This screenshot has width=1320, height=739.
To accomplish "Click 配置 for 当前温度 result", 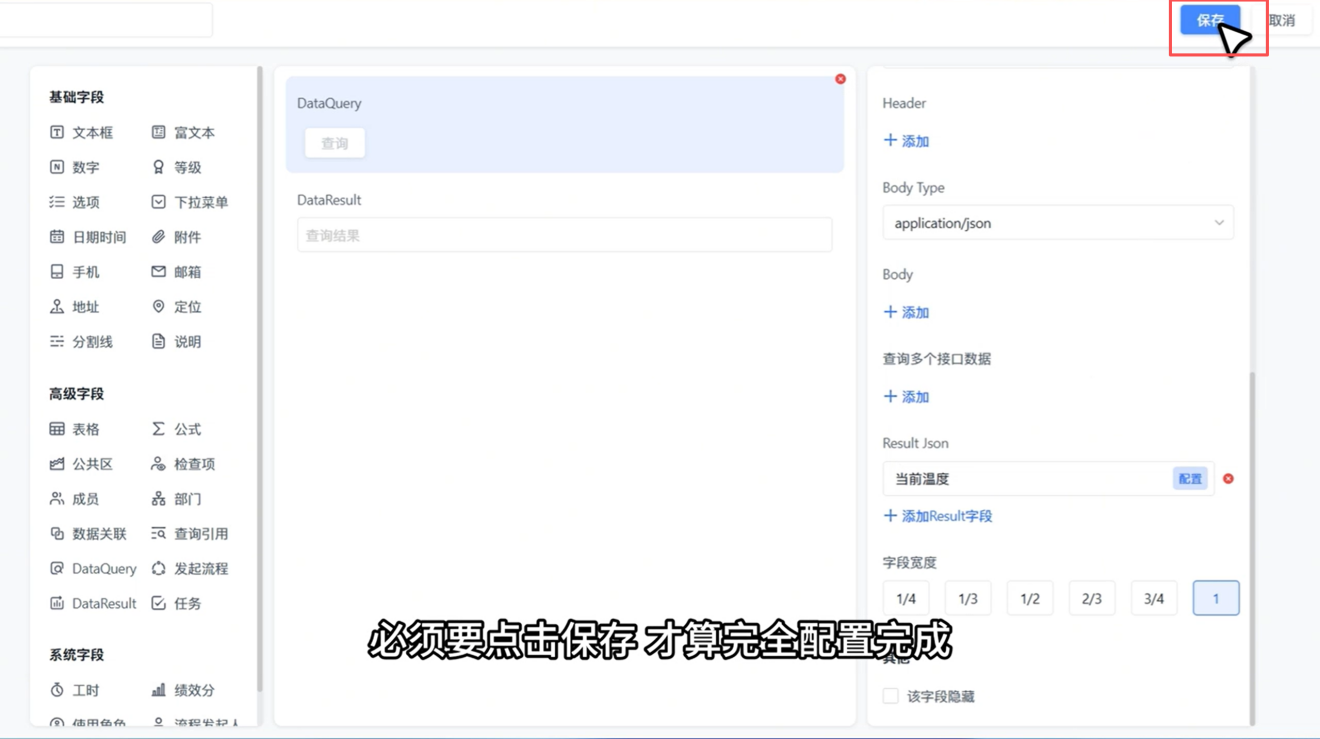I will [x=1190, y=479].
